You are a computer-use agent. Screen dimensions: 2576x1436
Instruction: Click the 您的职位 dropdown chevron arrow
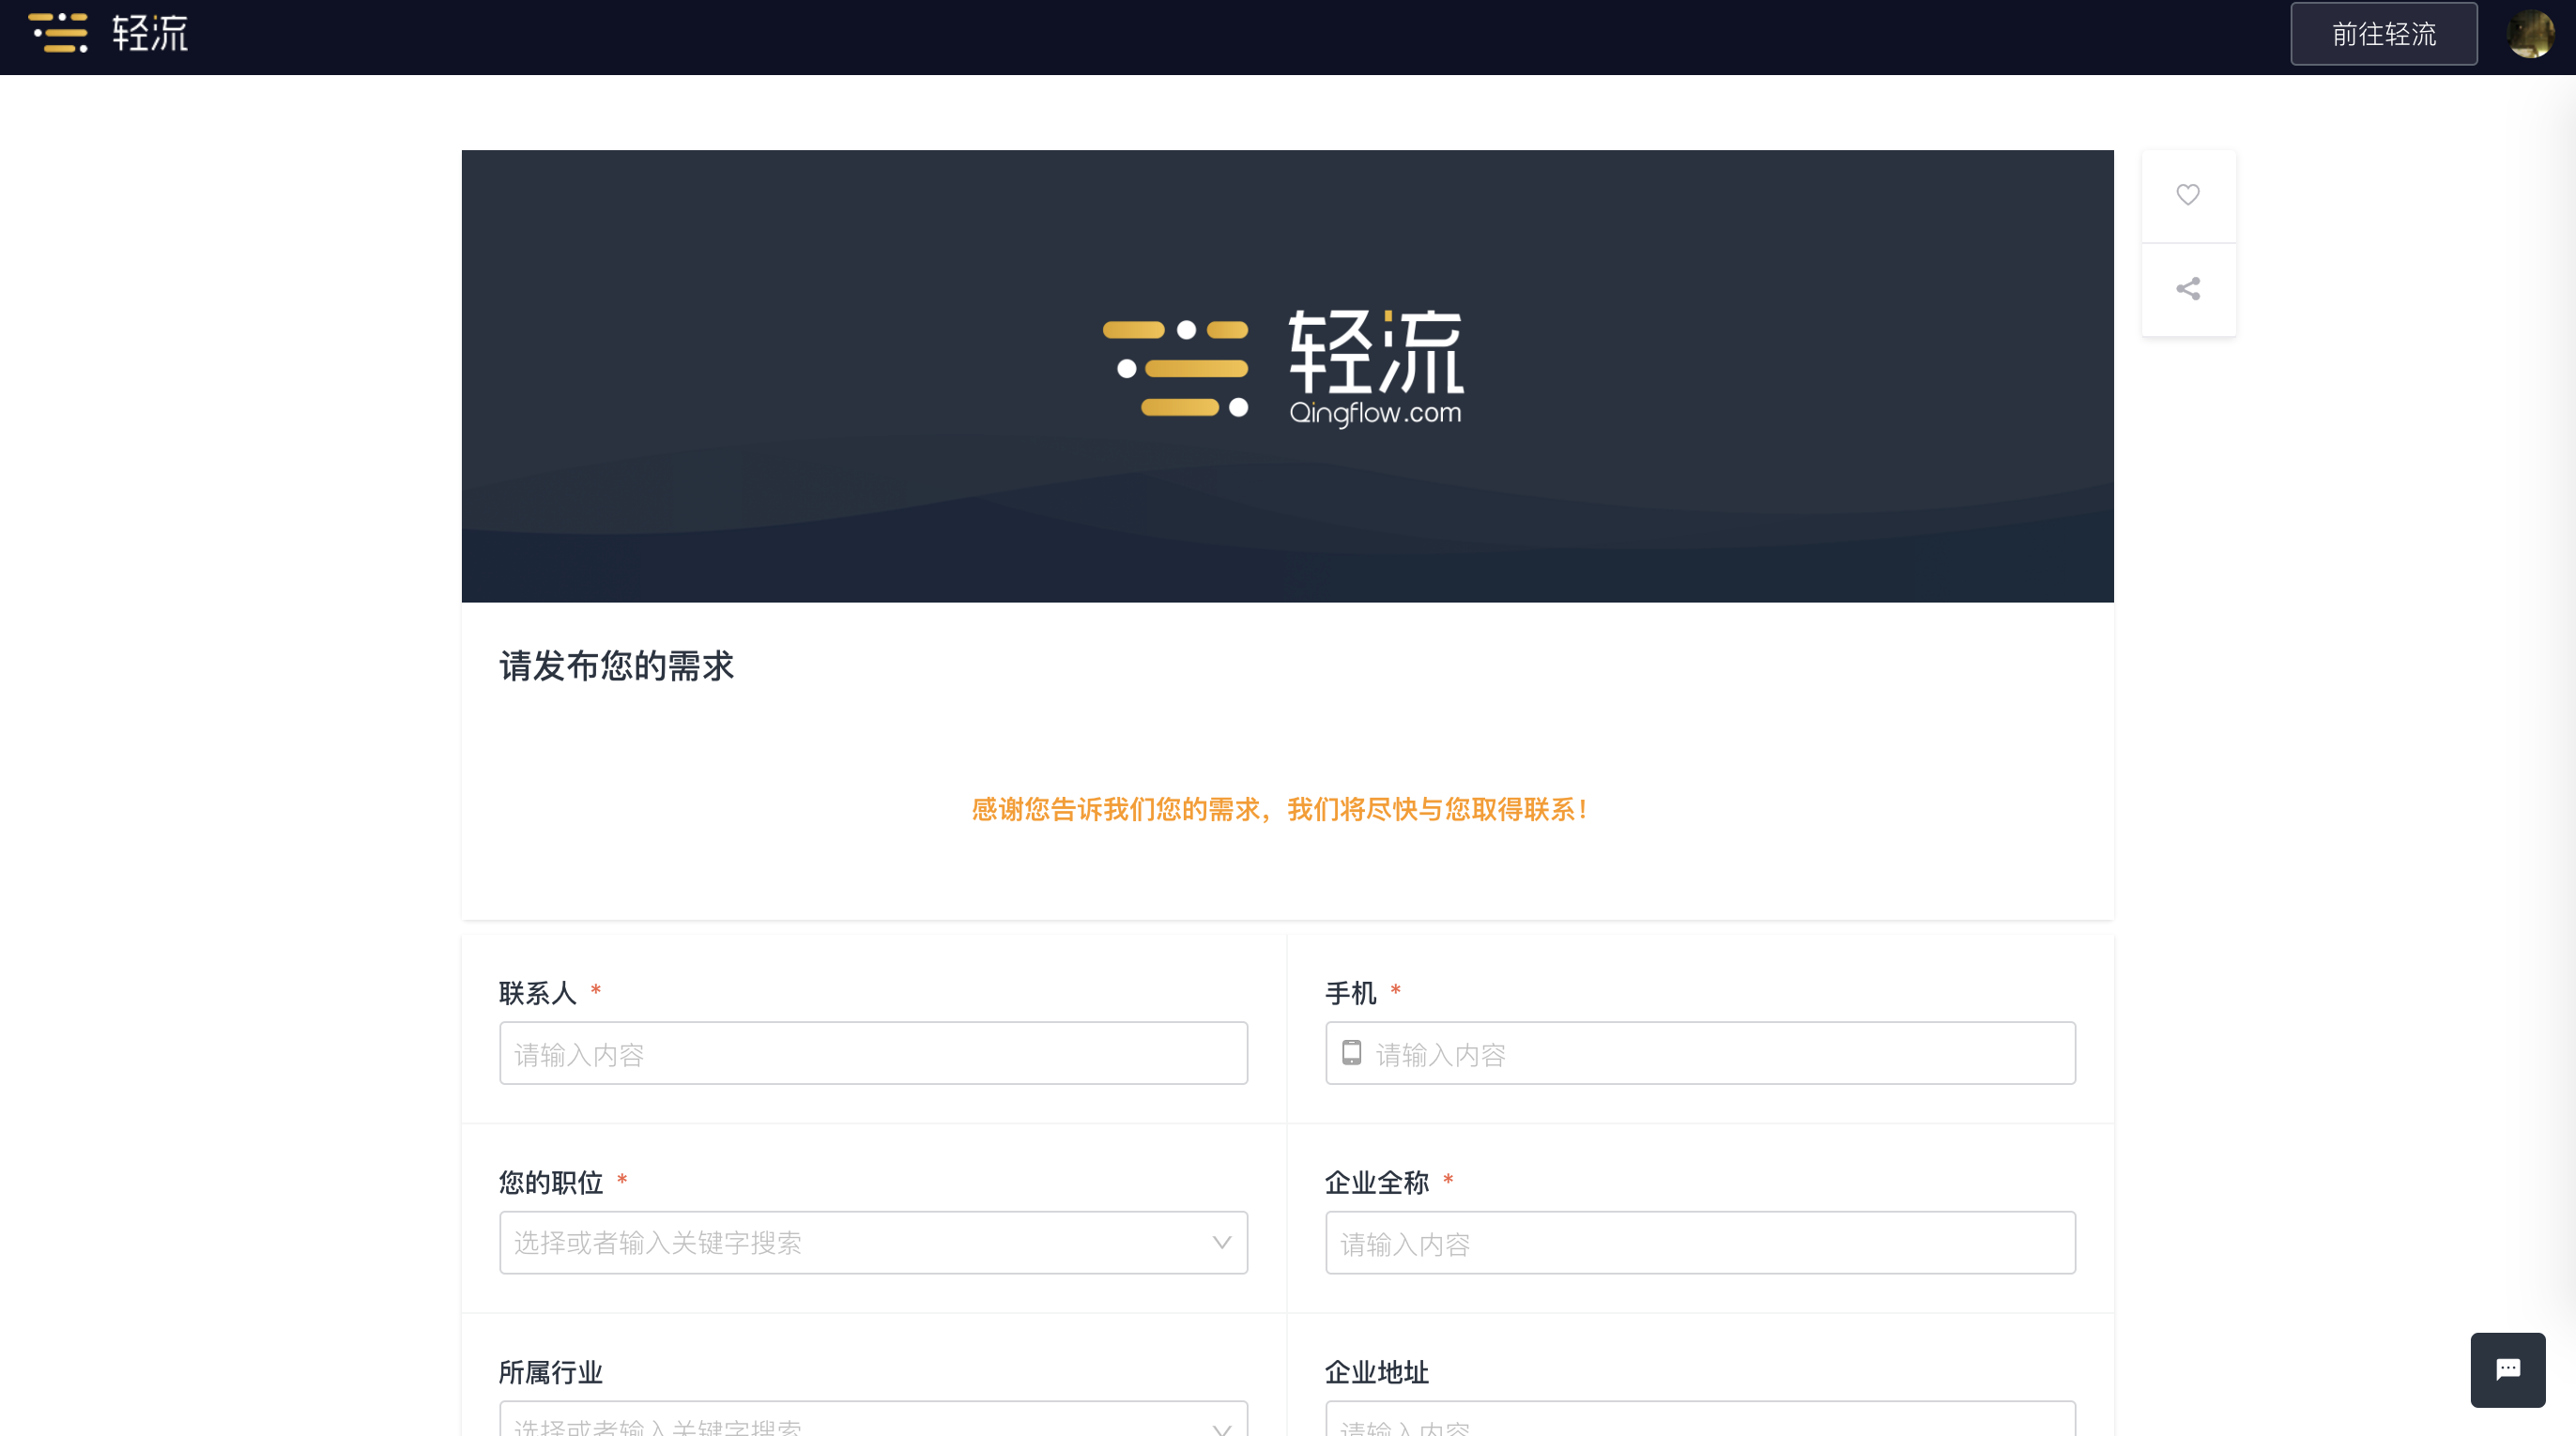point(1221,1242)
